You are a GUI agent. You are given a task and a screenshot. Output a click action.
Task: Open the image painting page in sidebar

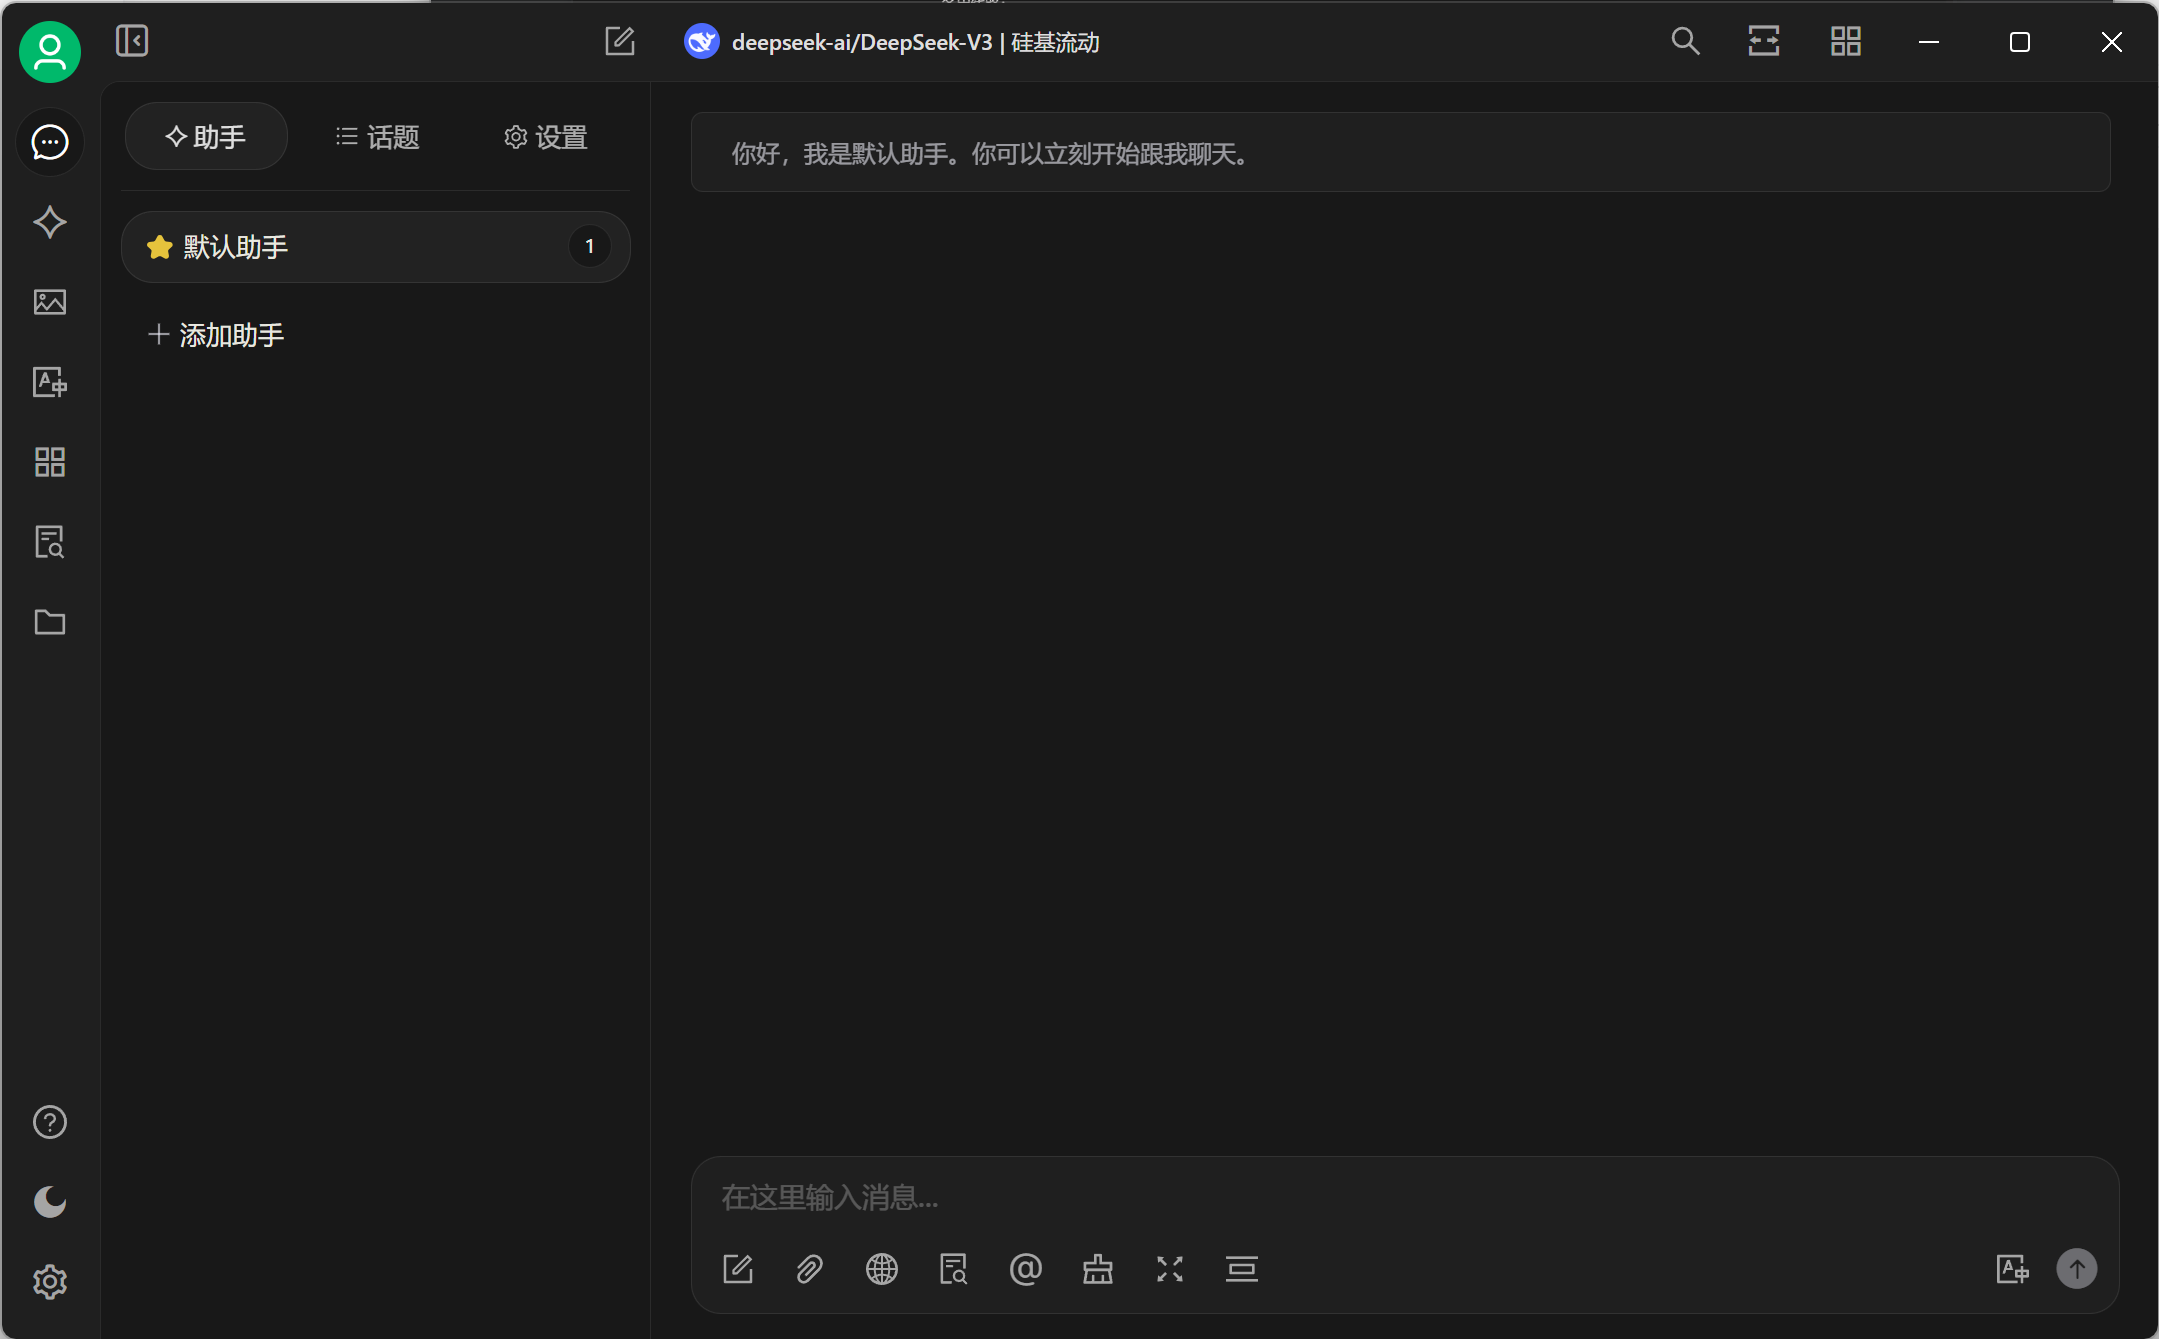tap(50, 302)
